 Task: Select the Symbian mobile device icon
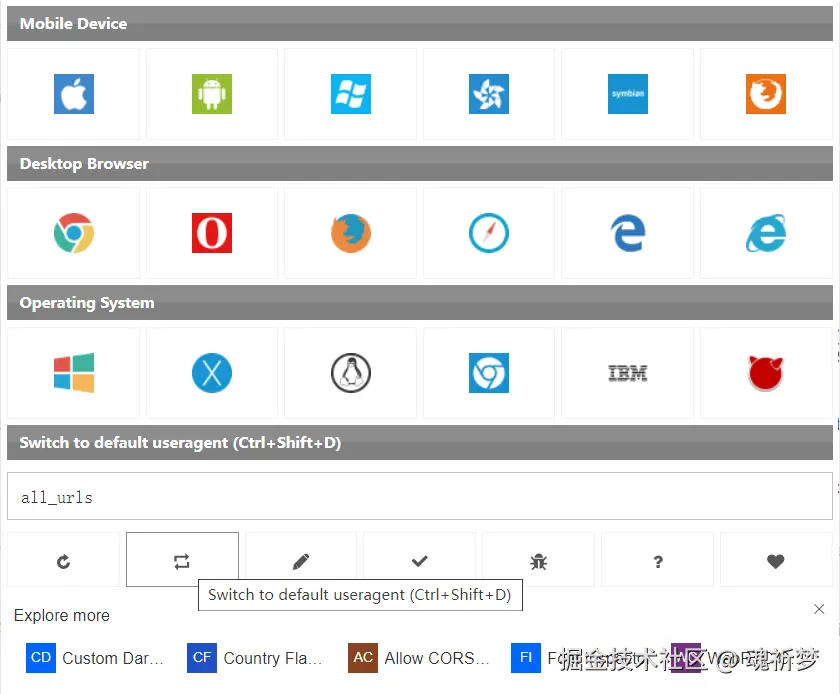627,95
